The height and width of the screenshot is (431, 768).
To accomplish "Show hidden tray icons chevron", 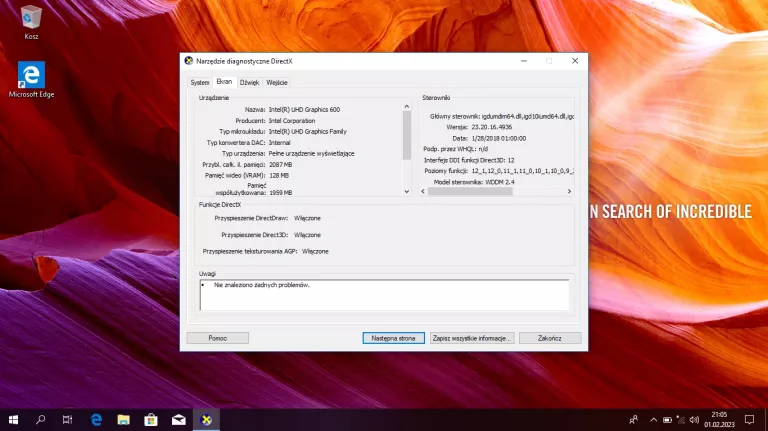I will pos(653,420).
